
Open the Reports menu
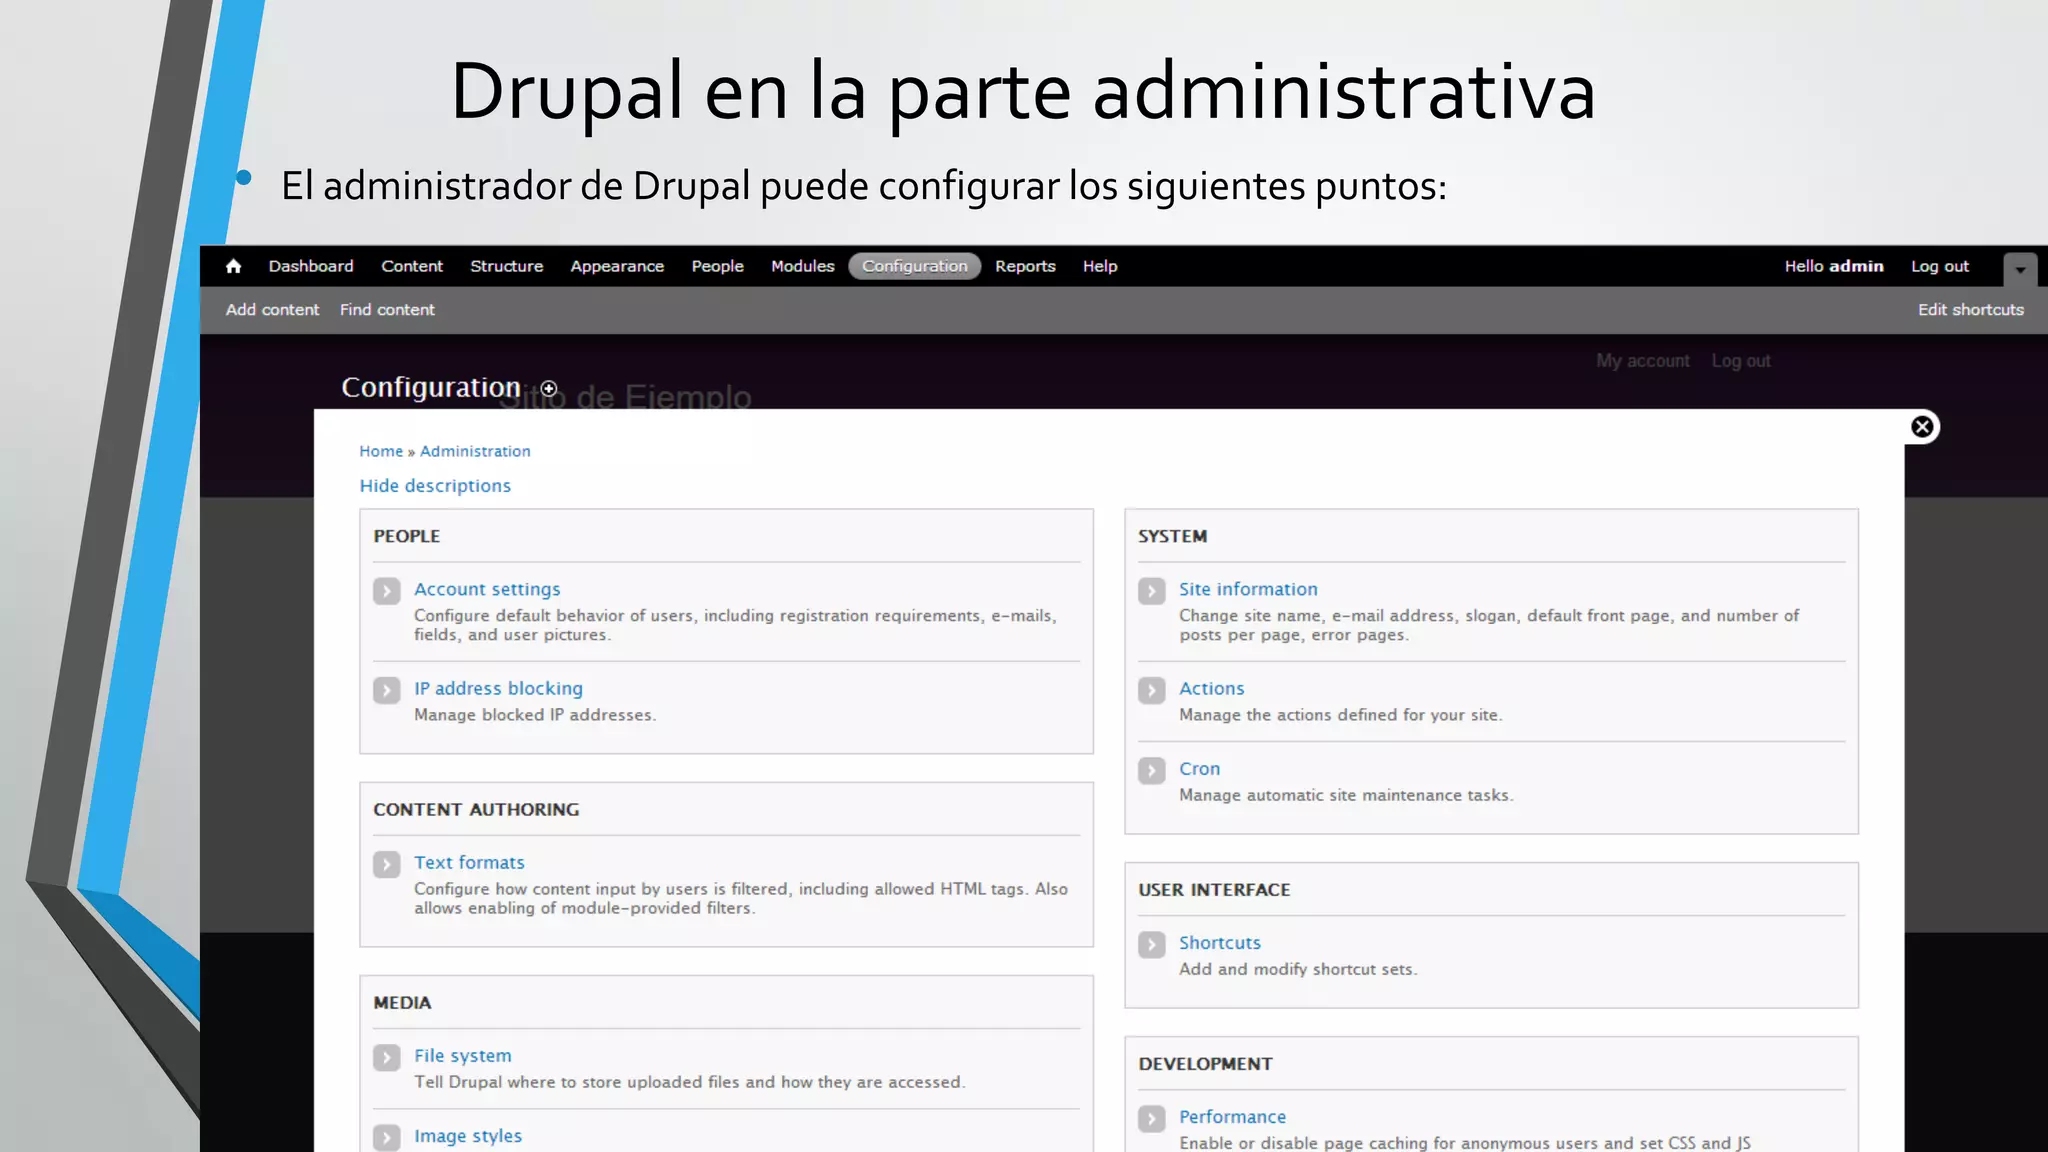click(1025, 266)
